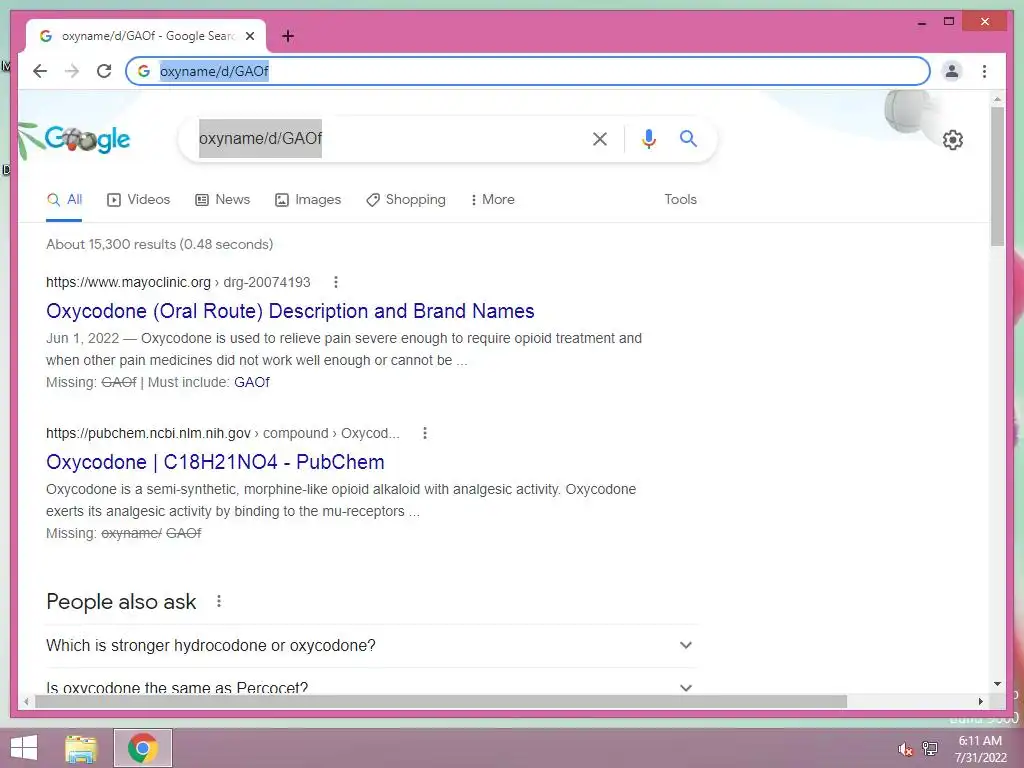Switch to the Shopping results tab
The height and width of the screenshot is (768, 1024).
click(406, 199)
